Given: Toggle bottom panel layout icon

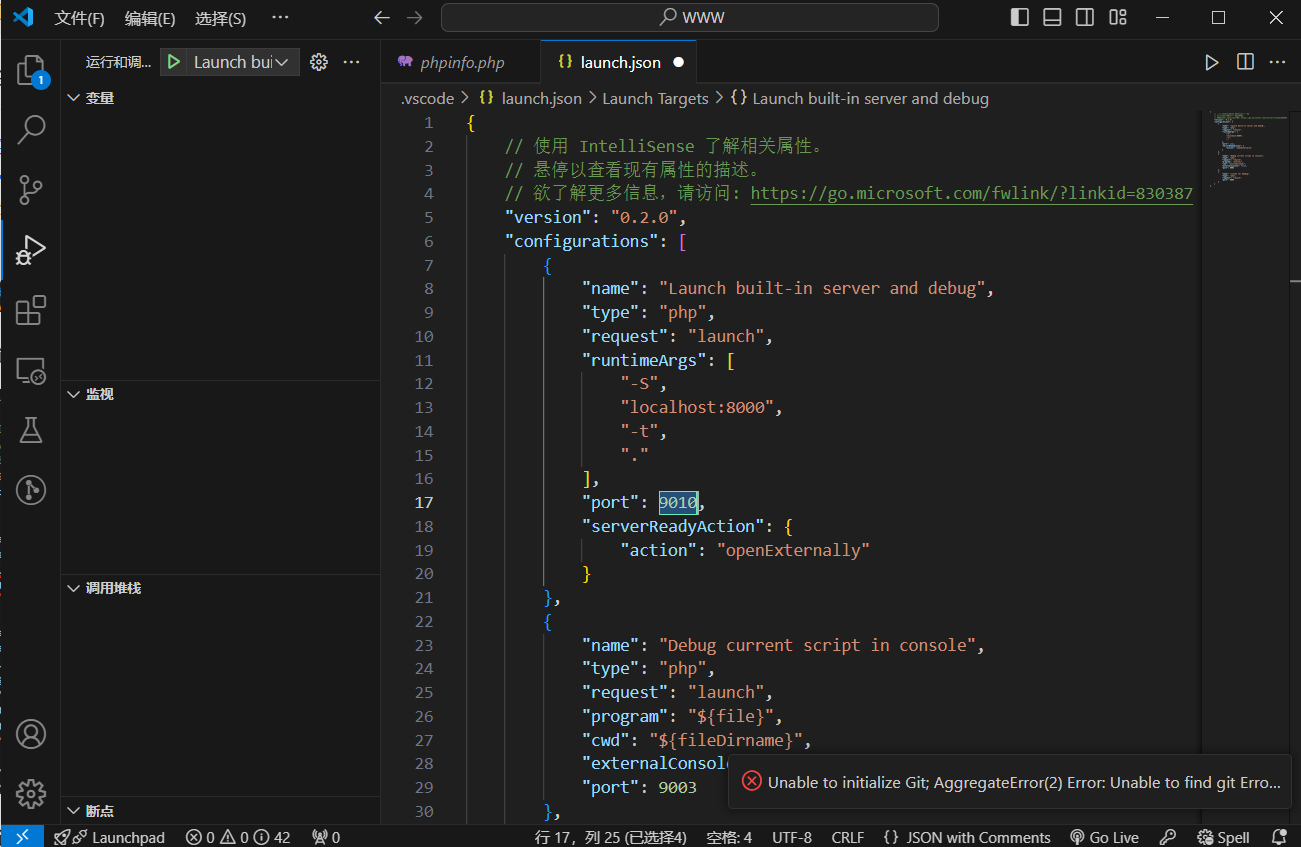Looking at the screenshot, I should coord(1052,18).
